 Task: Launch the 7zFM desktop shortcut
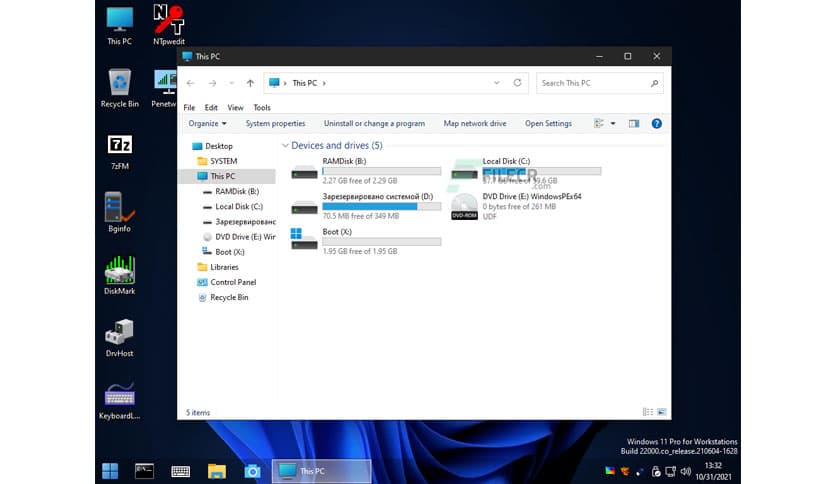[119, 147]
